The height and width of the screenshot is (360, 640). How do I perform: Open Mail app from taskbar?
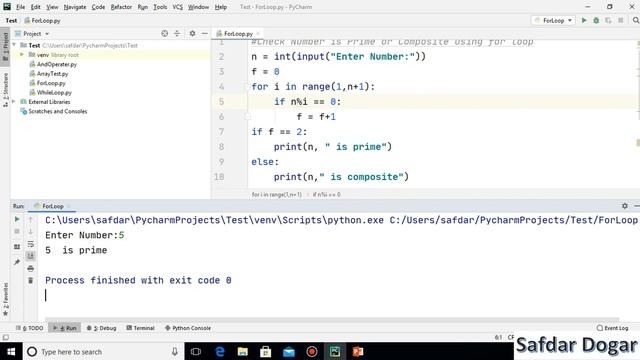[289, 351]
